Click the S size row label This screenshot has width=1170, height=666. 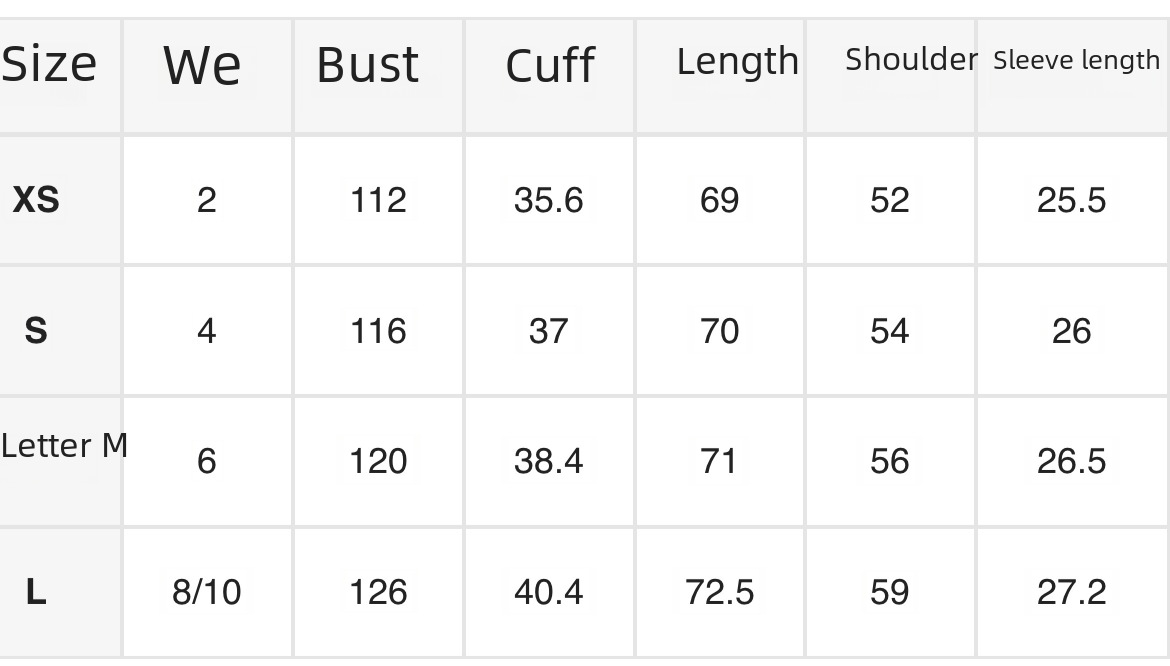click(36, 330)
